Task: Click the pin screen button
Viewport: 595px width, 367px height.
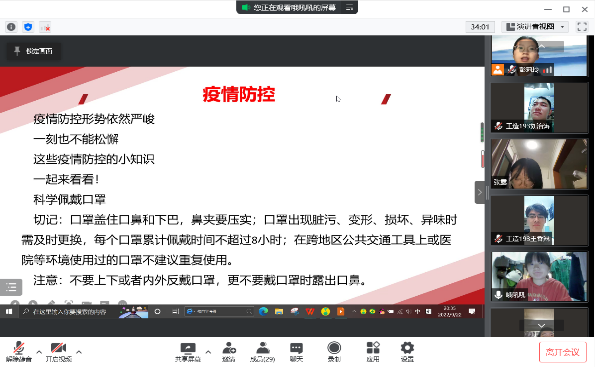Action: click(x=34, y=51)
